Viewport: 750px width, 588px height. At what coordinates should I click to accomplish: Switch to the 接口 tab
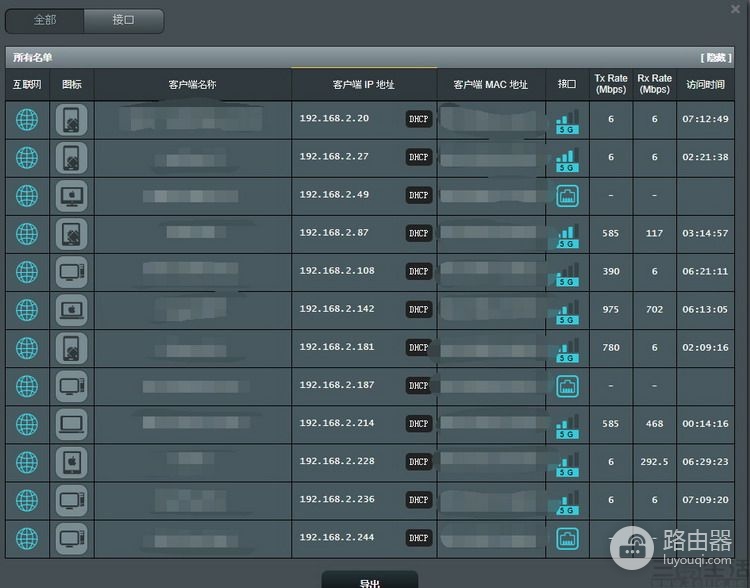[x=123, y=20]
